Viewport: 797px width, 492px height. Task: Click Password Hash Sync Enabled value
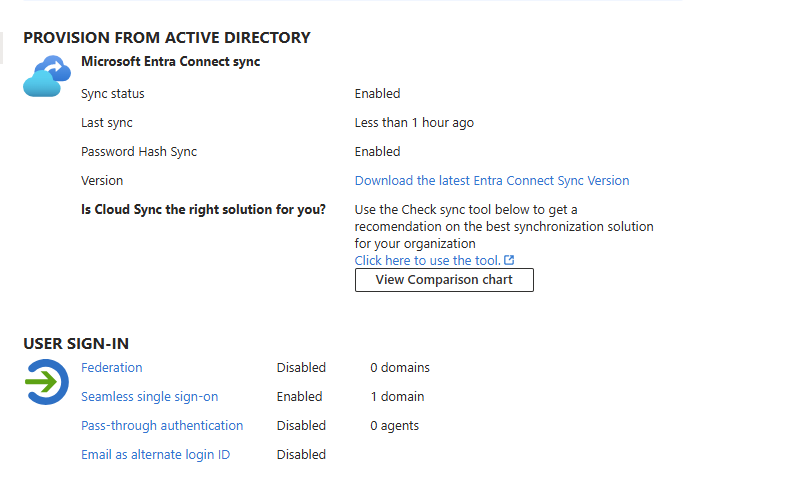point(378,151)
